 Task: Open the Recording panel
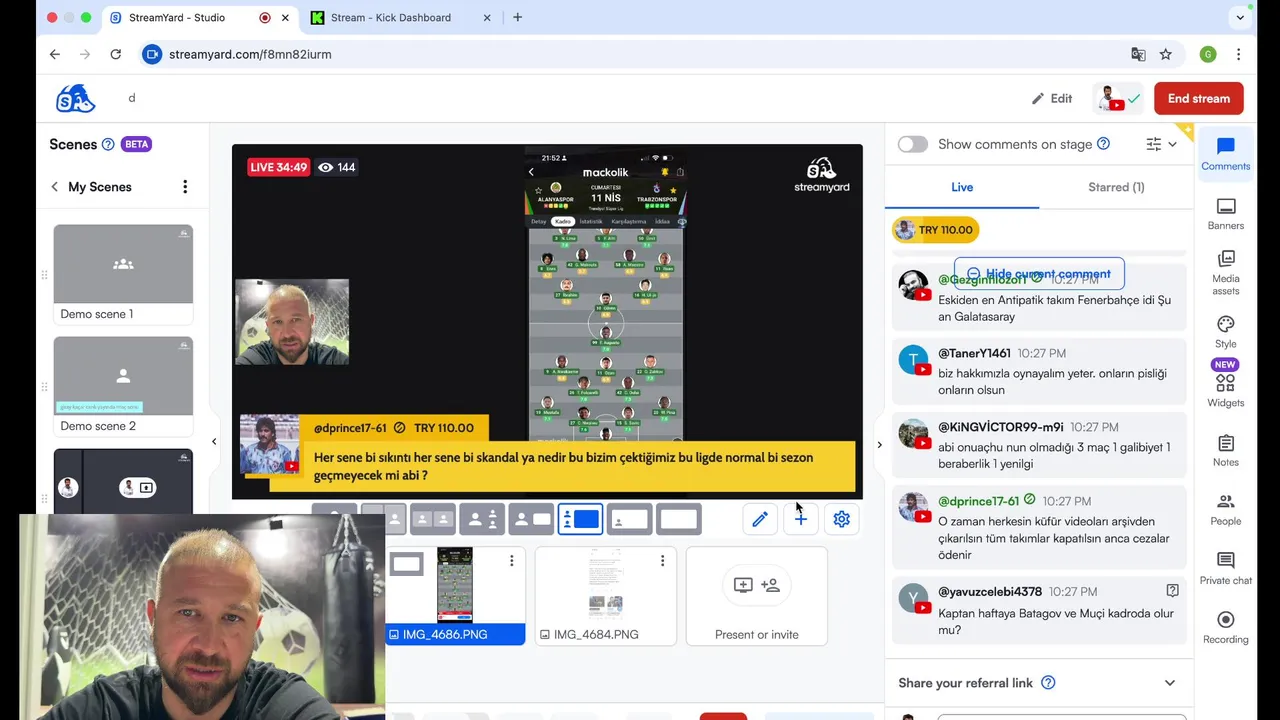point(1226,627)
